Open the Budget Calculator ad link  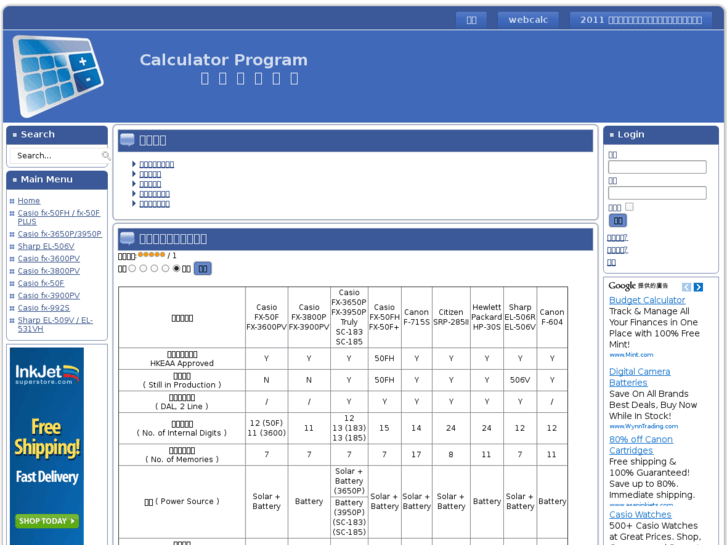647,300
